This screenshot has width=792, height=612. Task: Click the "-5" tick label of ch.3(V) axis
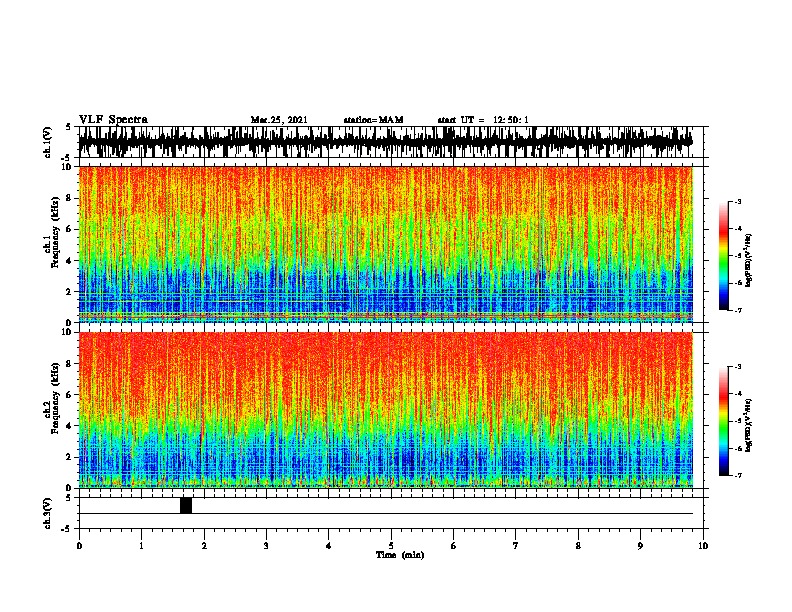point(68,529)
